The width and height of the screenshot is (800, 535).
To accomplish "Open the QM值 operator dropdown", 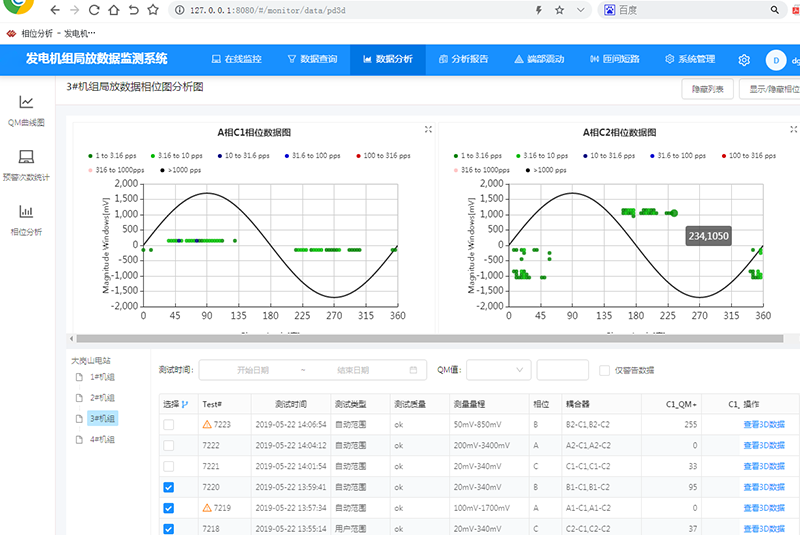I will coord(496,370).
